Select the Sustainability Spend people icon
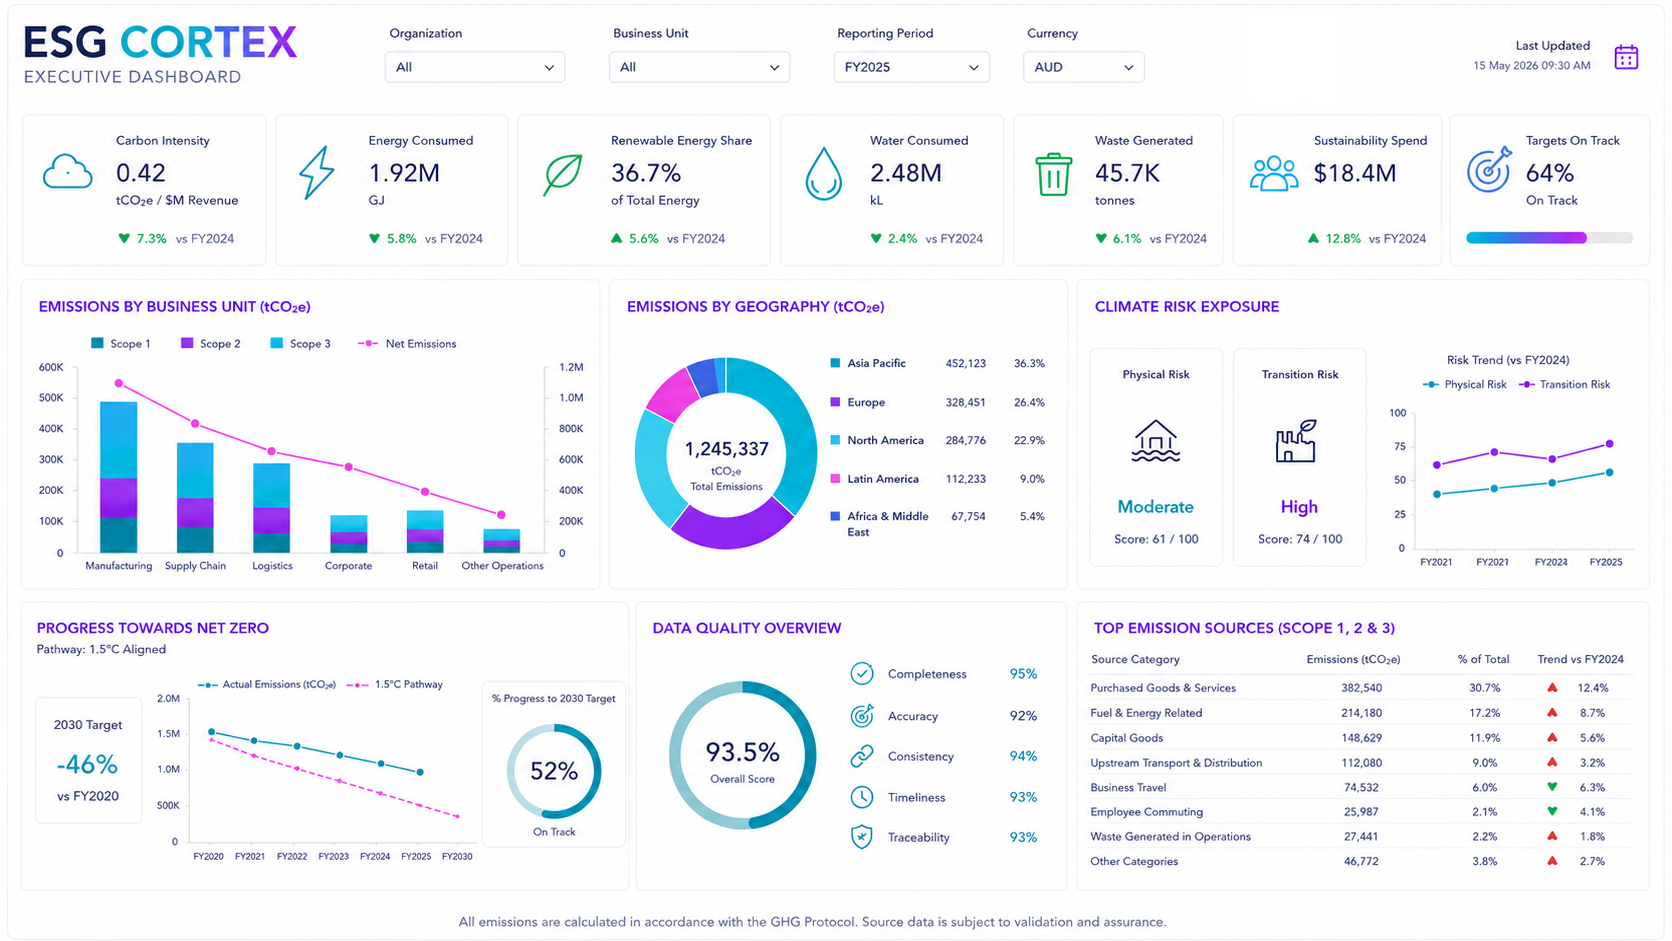Image resolution: width=1672 pixels, height=941 pixels. 1274,174
